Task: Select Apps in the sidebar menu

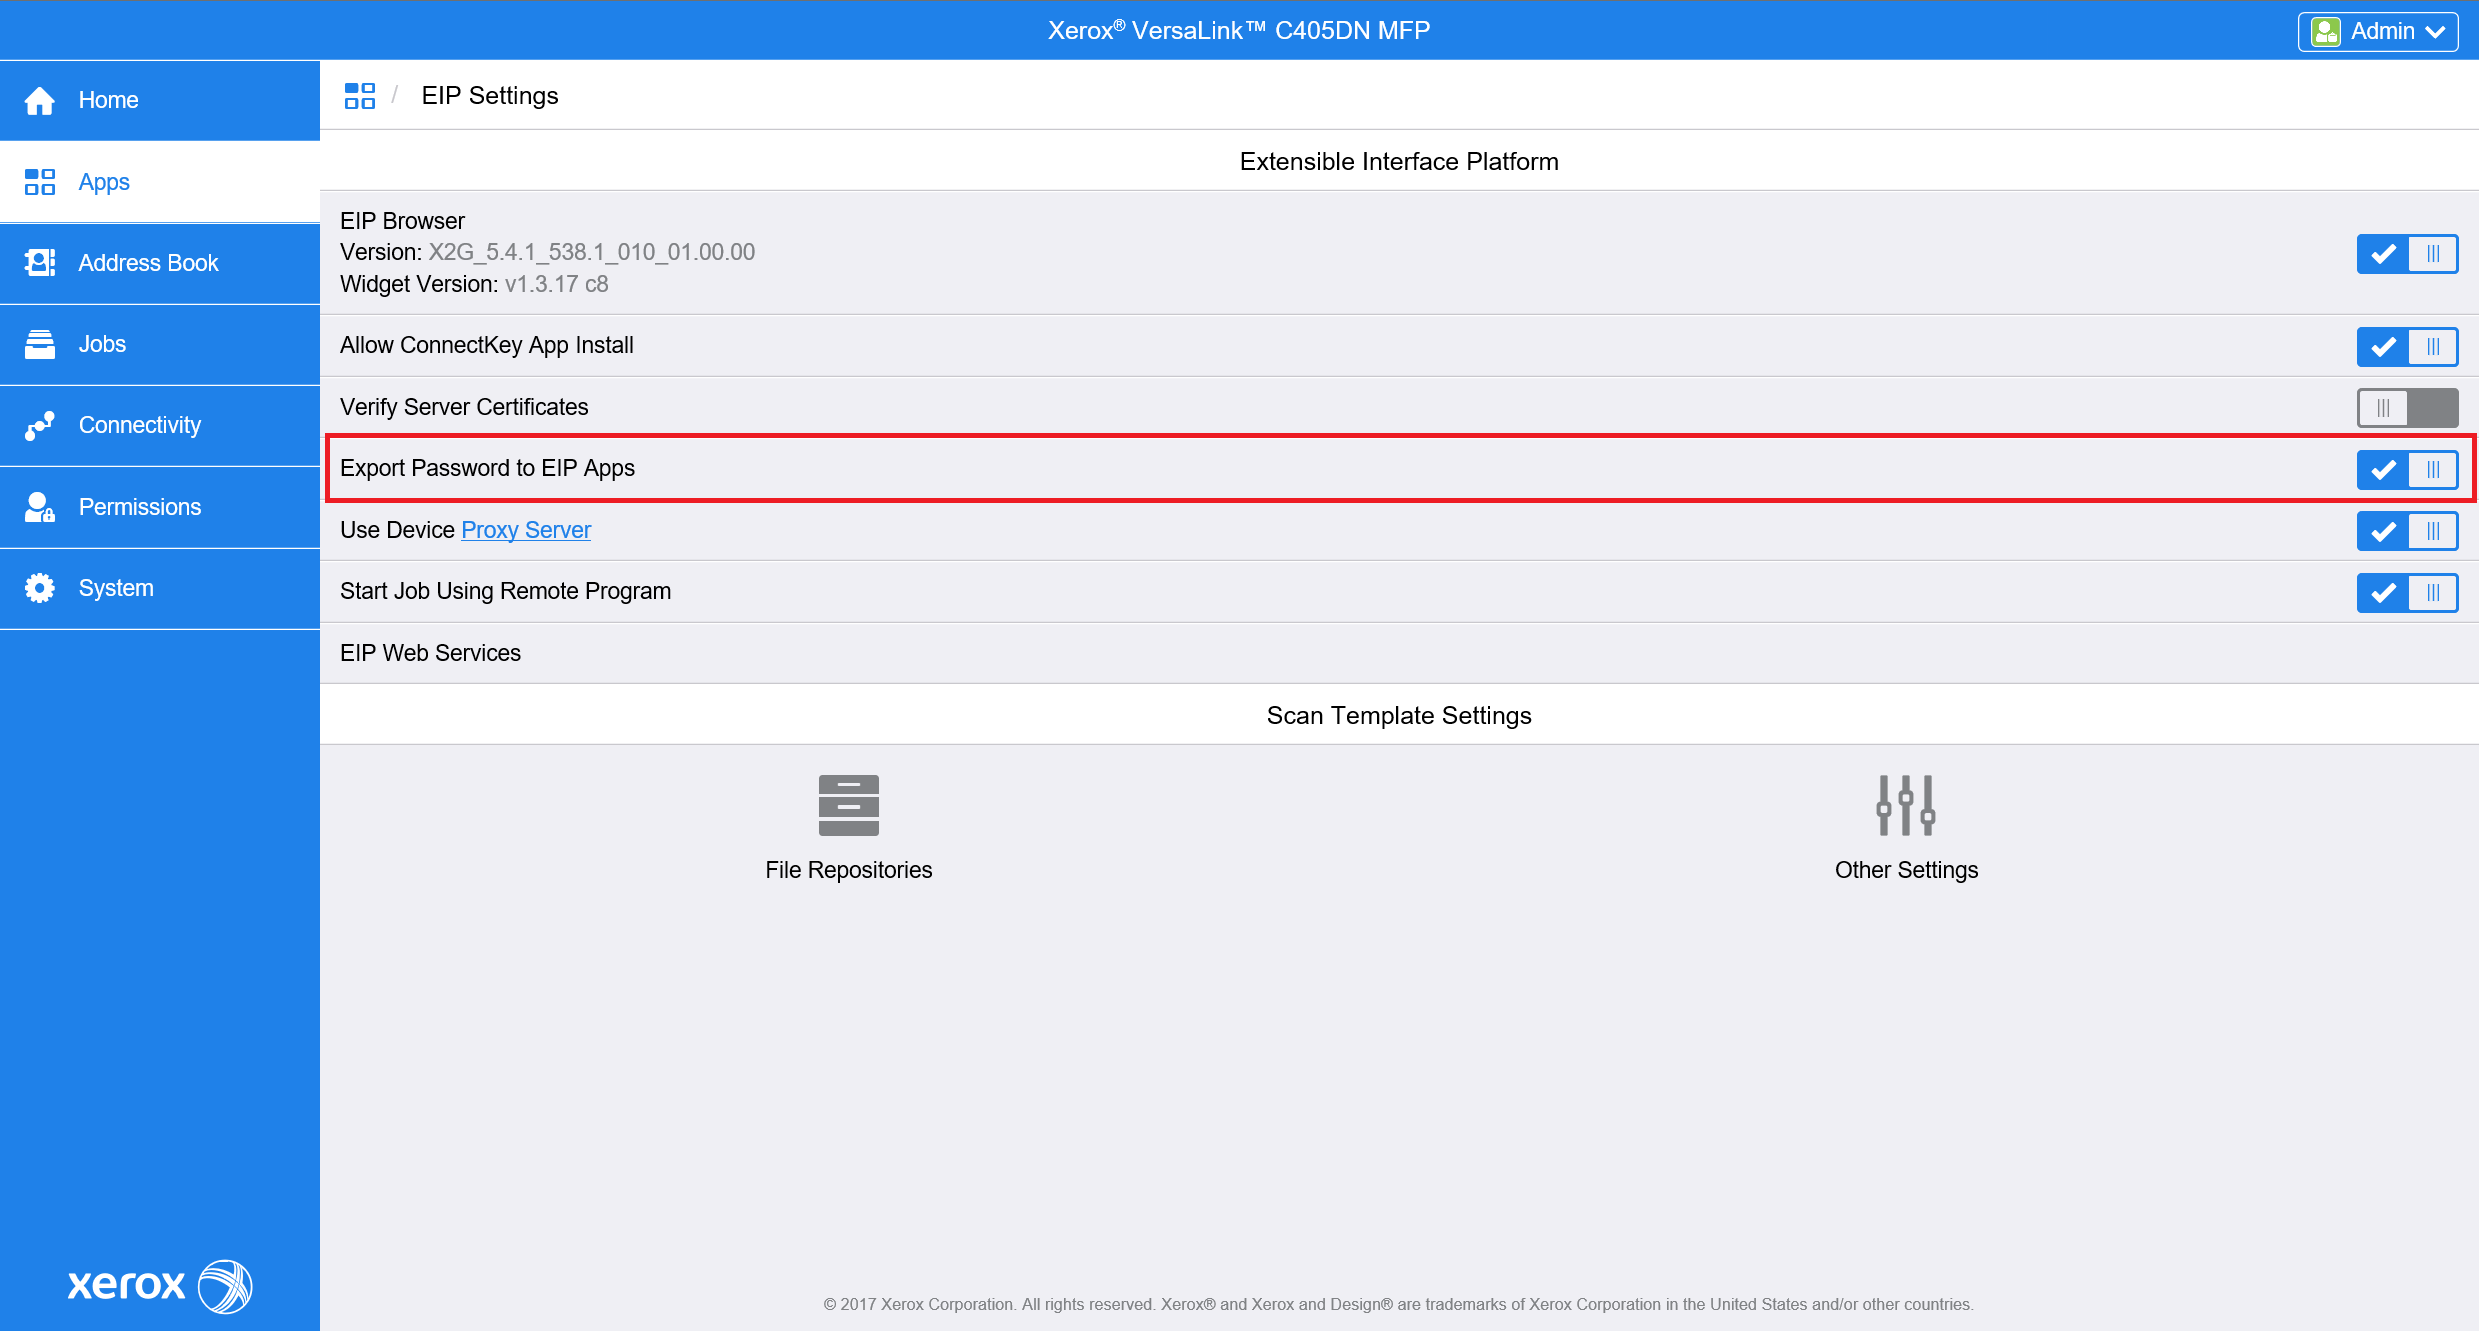Action: coord(104,182)
